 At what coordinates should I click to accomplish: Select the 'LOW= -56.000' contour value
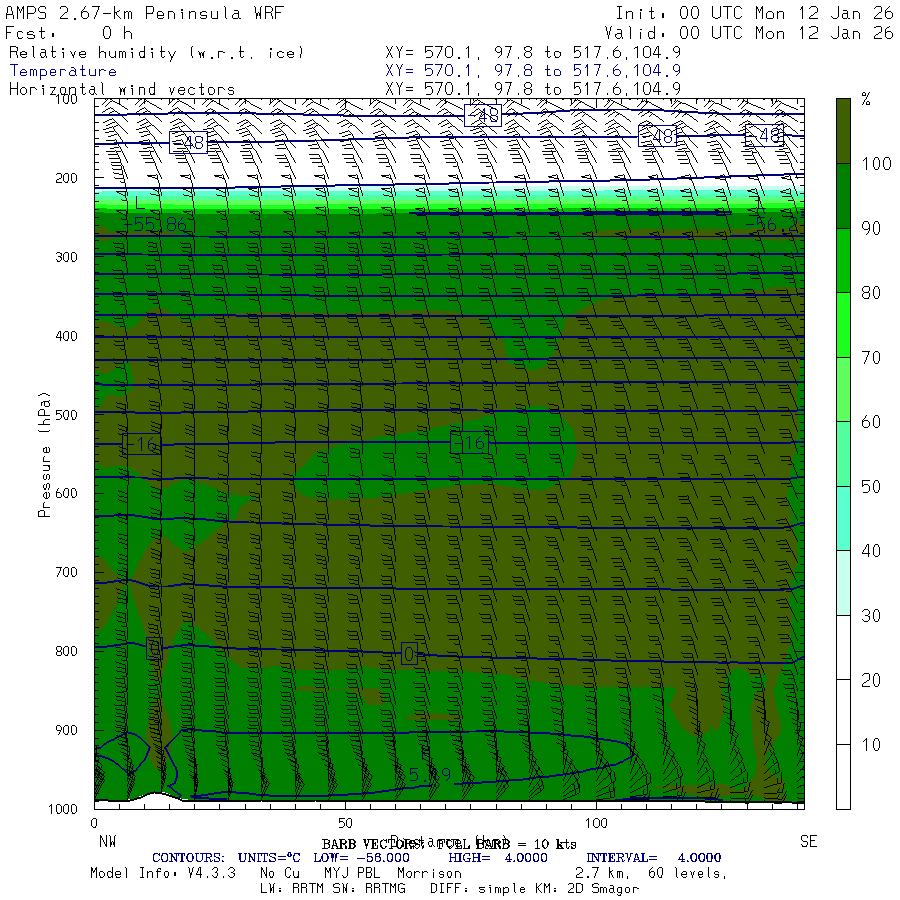(x=362, y=858)
